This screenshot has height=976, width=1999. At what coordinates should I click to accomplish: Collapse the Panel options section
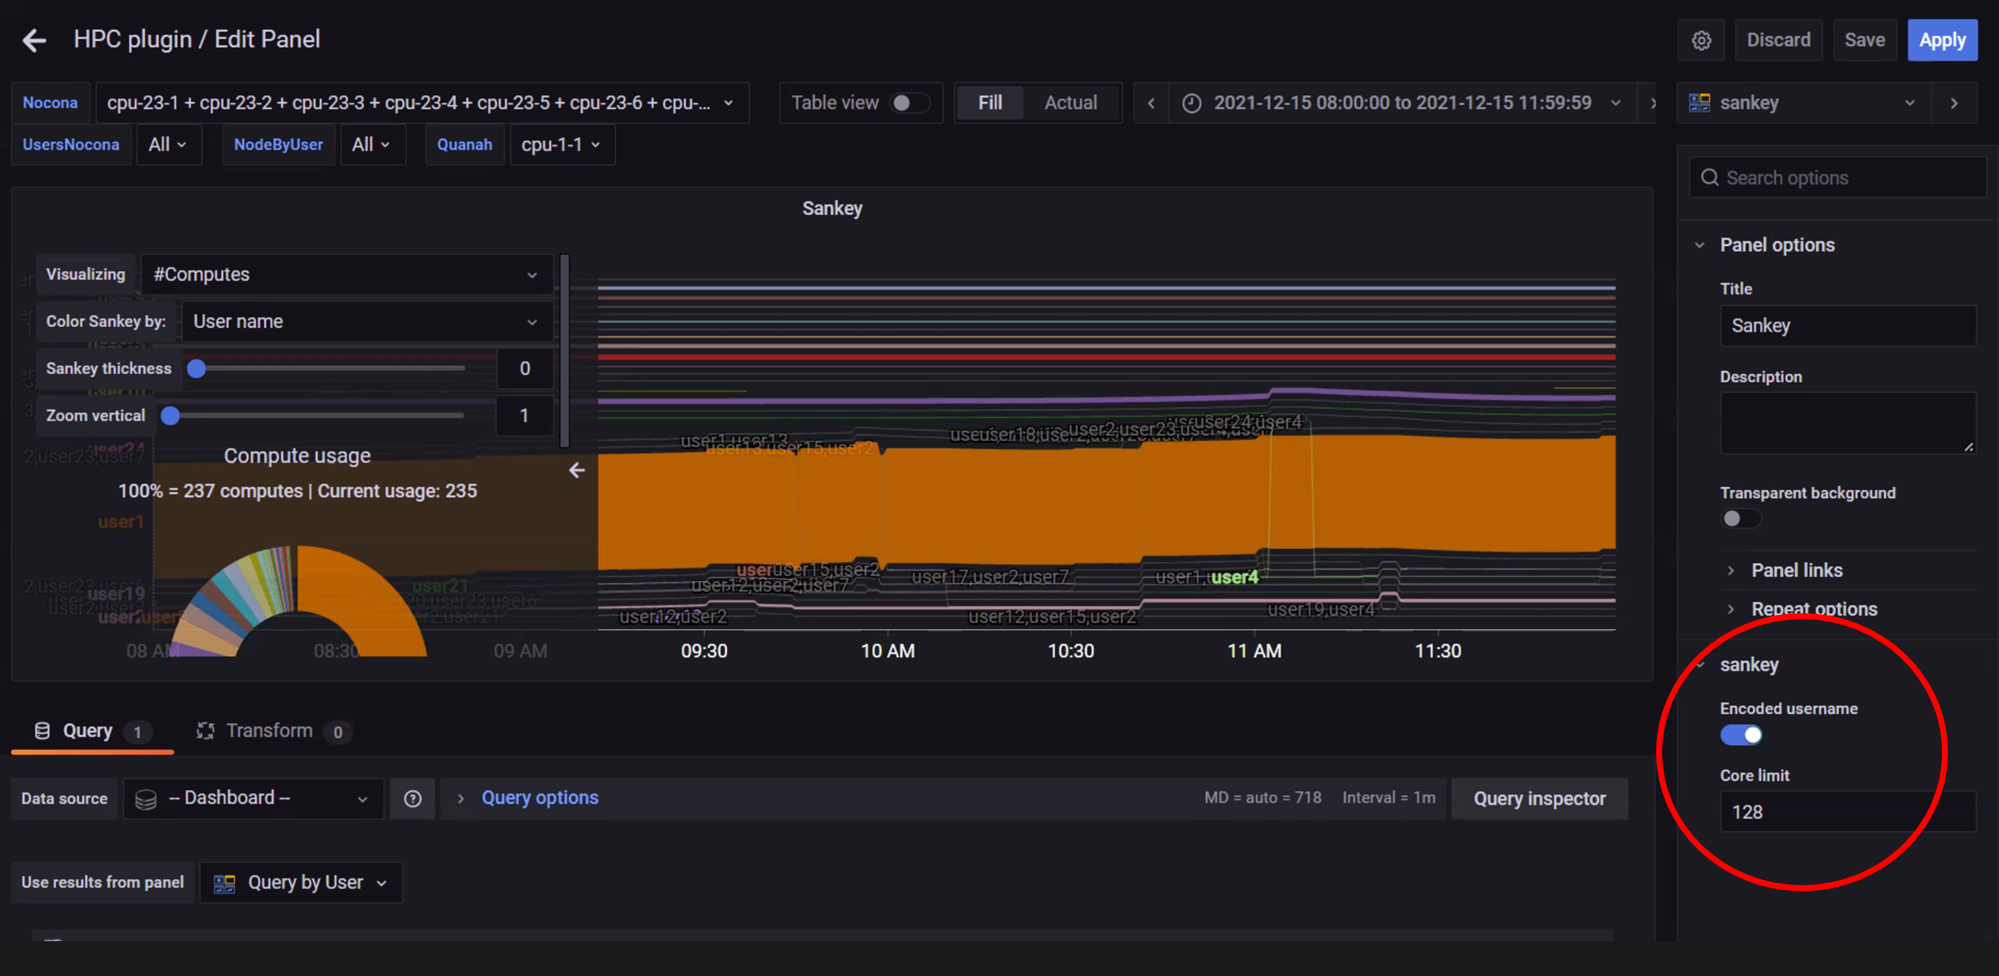click(1776, 245)
